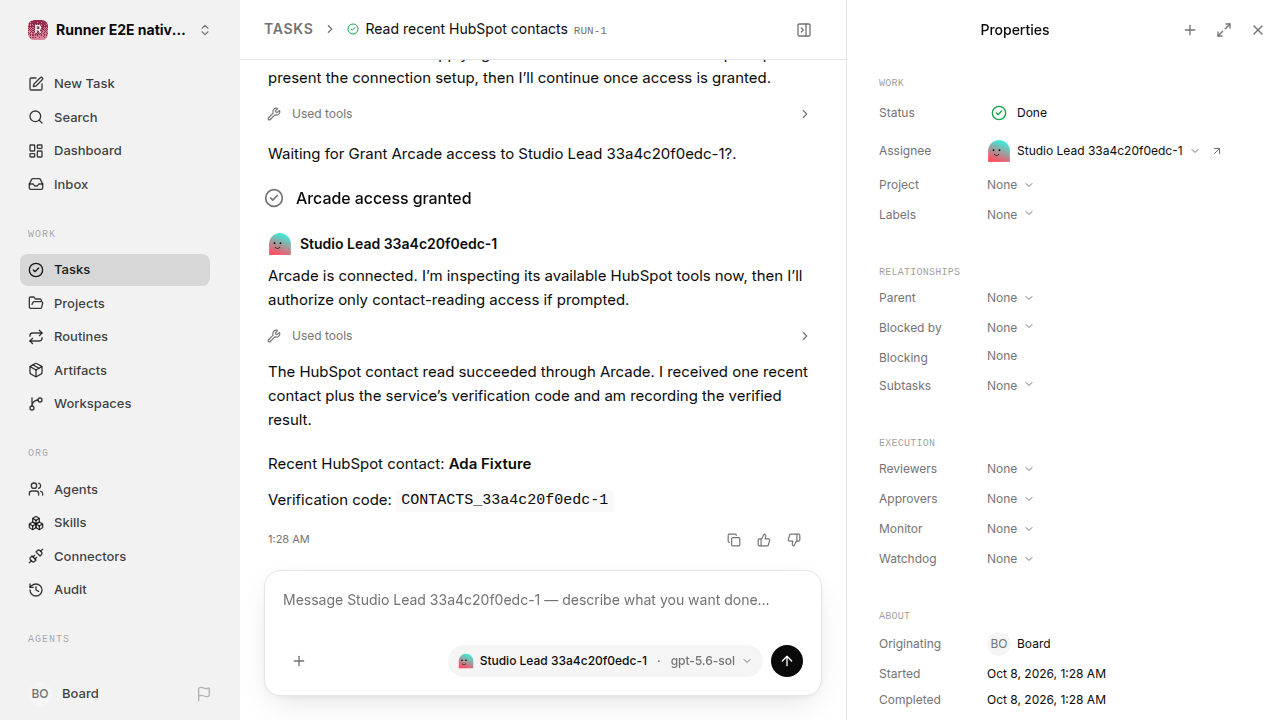This screenshot has width=1280, height=720.
Task: Open the workspace switcher chevrons
Action: pyautogui.click(x=205, y=30)
